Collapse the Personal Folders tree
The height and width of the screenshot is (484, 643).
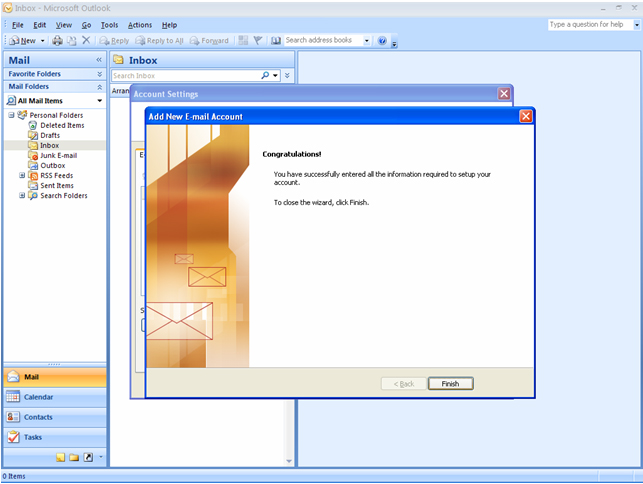click(11, 115)
